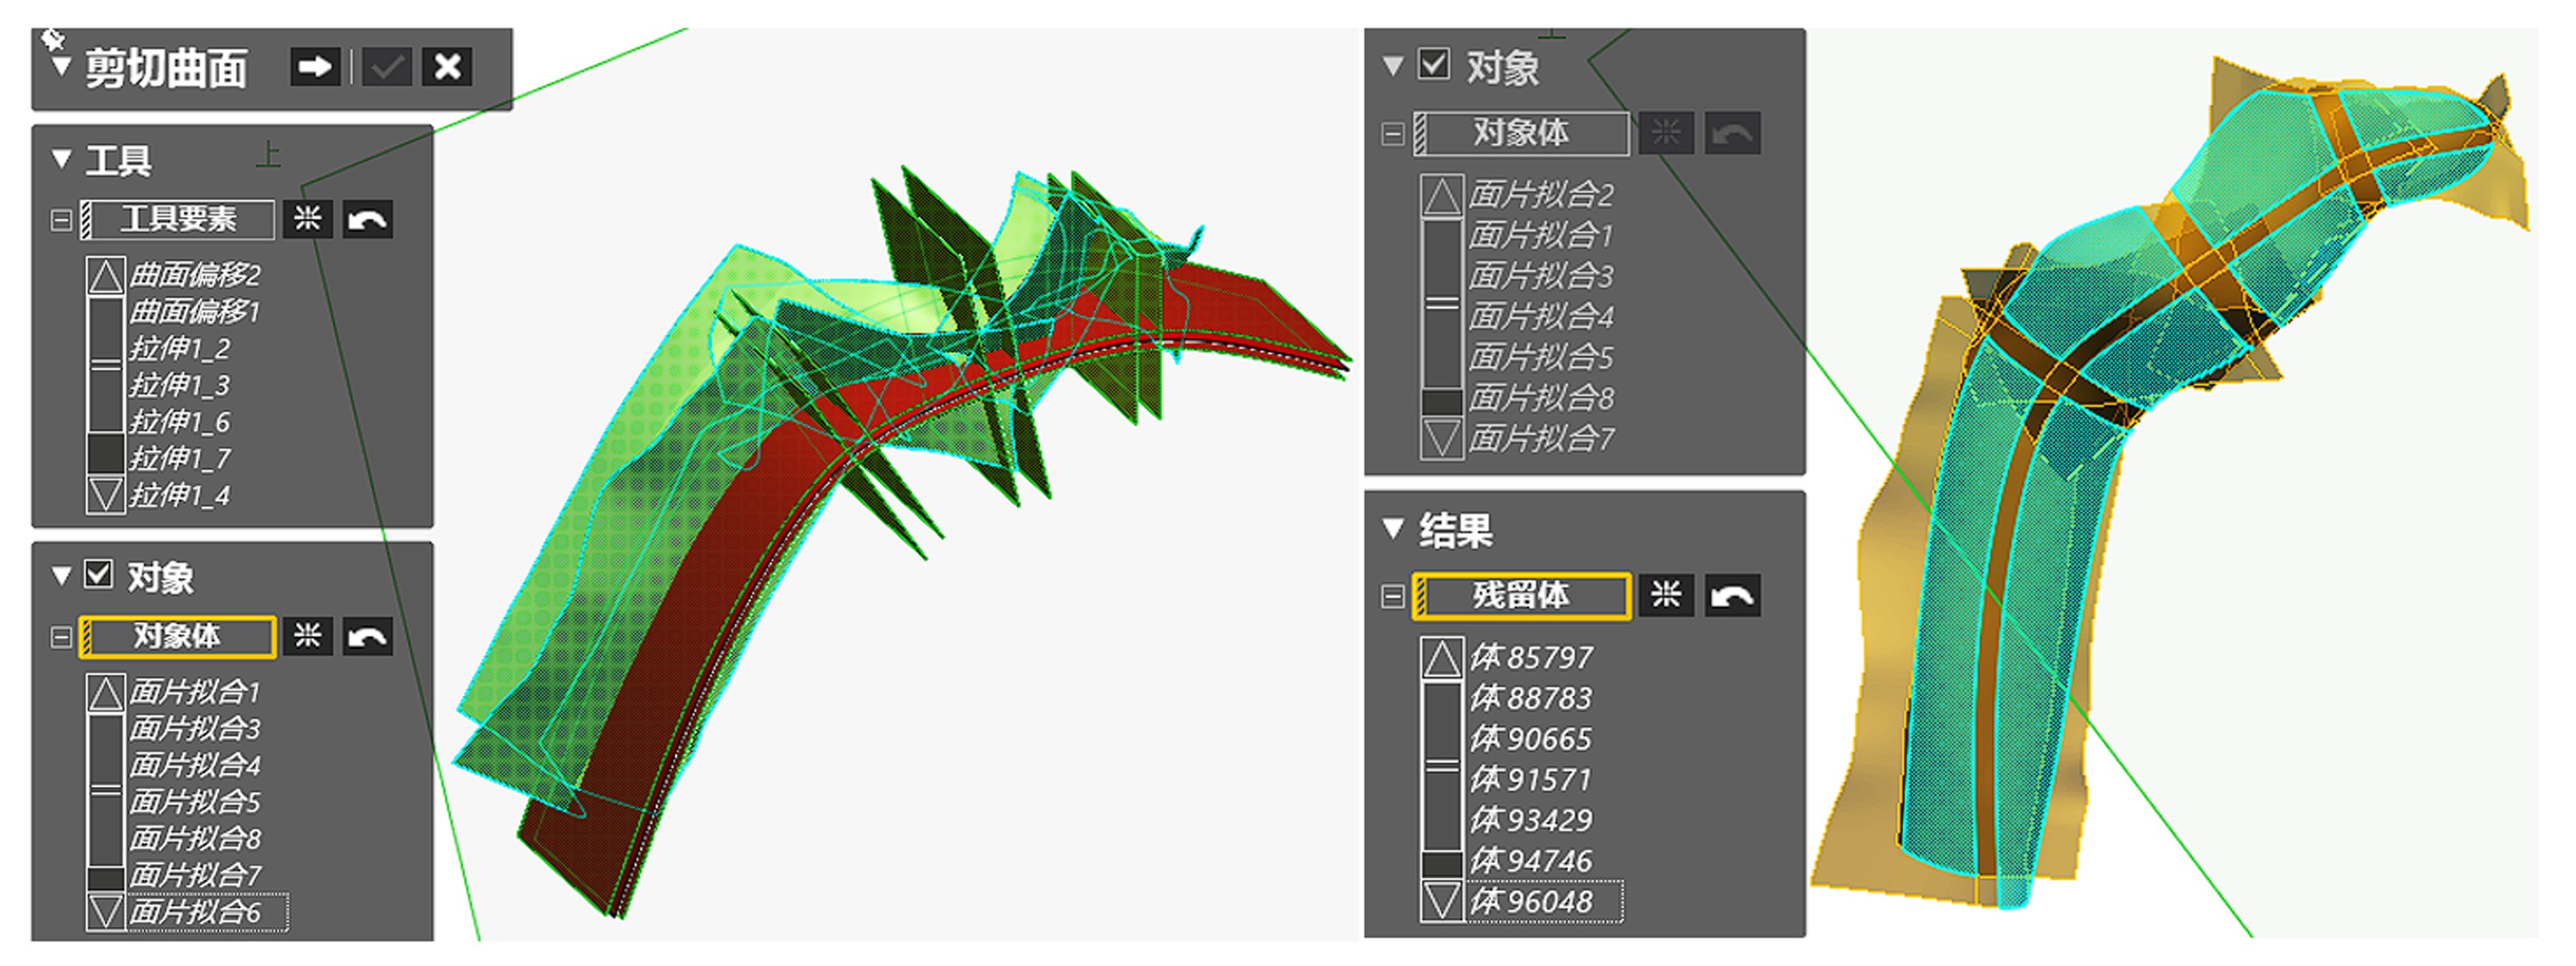Image resolution: width=2576 pixels, height=966 pixels.
Task: Select 面片拟合5 in left object list
Action: click(195, 802)
